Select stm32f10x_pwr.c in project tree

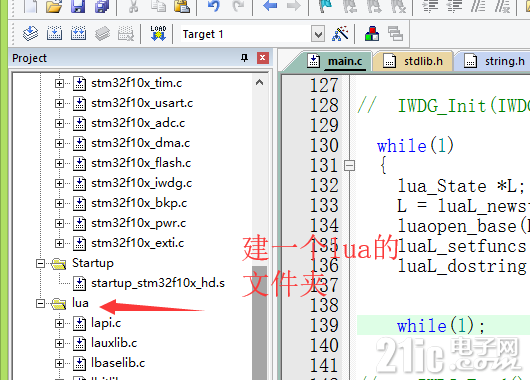tap(139, 223)
